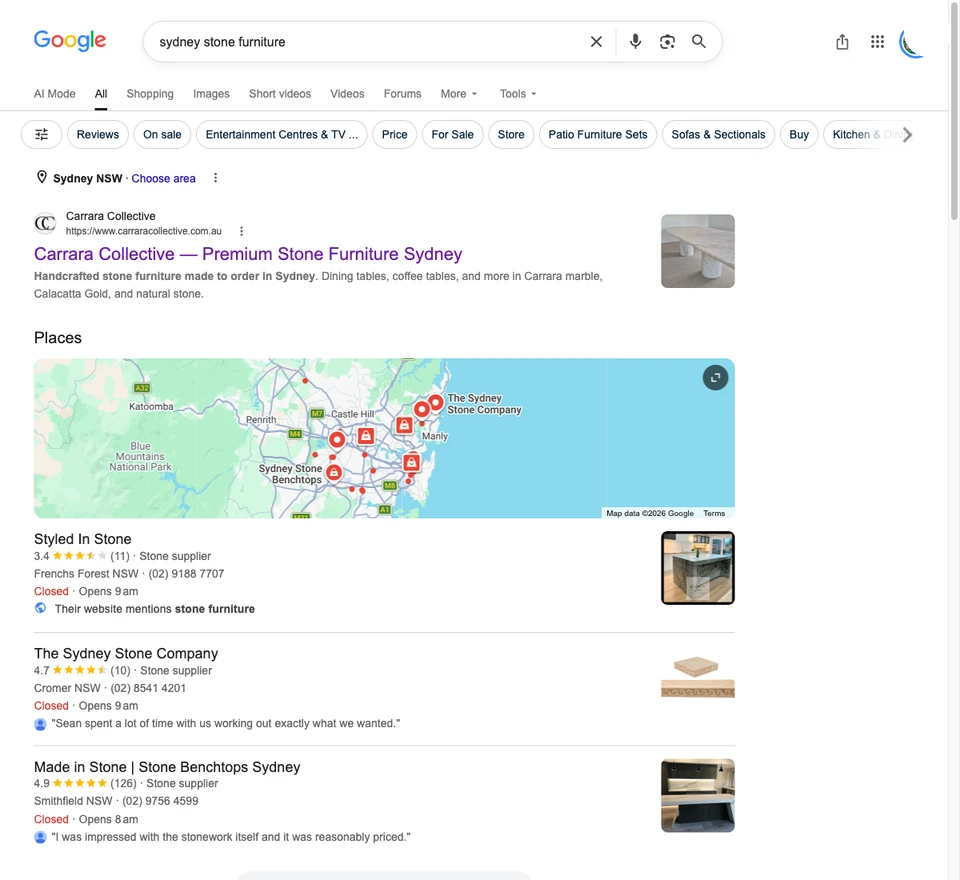
Task: Click the Sean review quote text
Action: [x=226, y=723]
